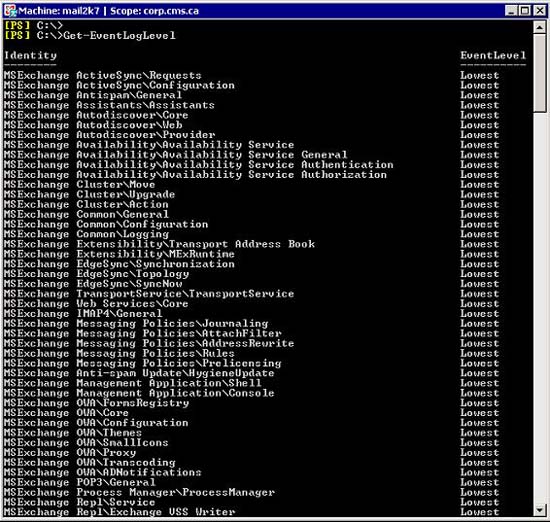The image size is (550, 522).
Task: Click the Transport Address Book row
Action: coord(251,244)
